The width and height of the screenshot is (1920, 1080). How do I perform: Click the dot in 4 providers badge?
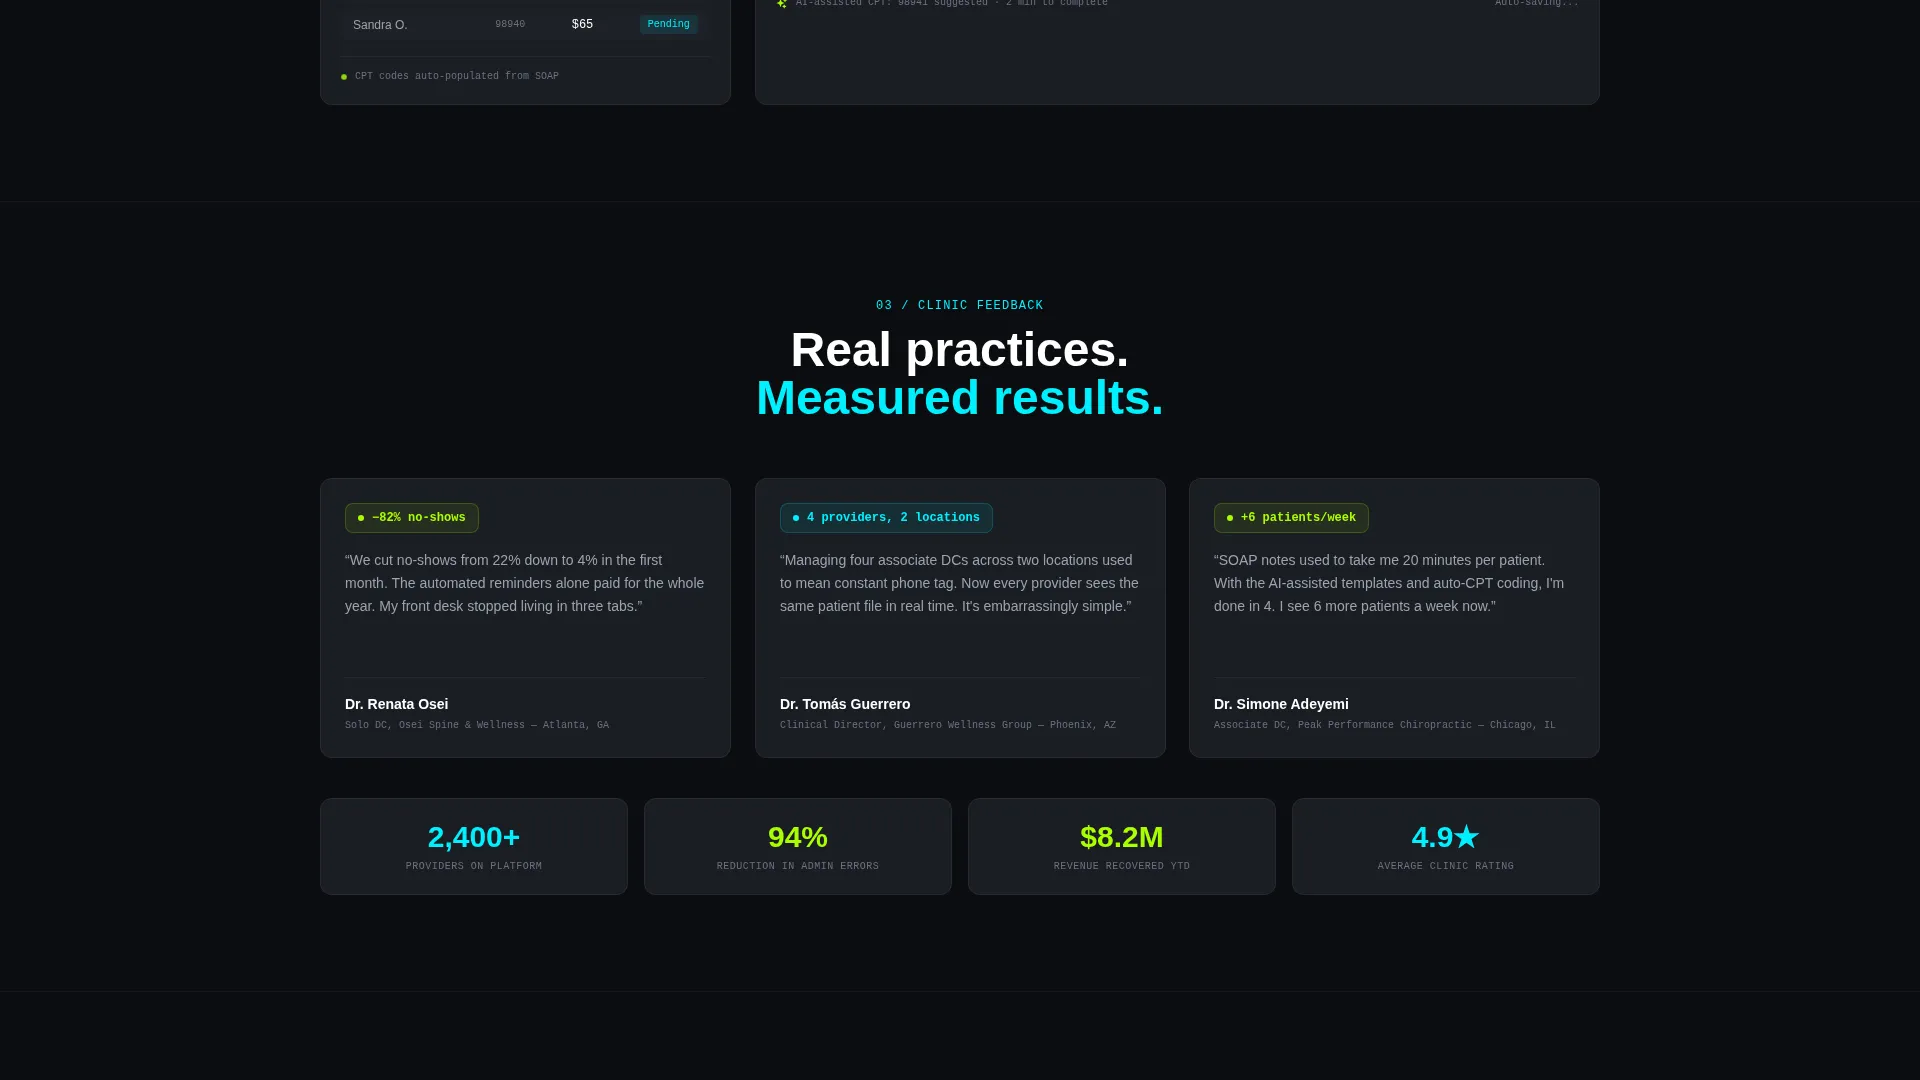[796, 518]
